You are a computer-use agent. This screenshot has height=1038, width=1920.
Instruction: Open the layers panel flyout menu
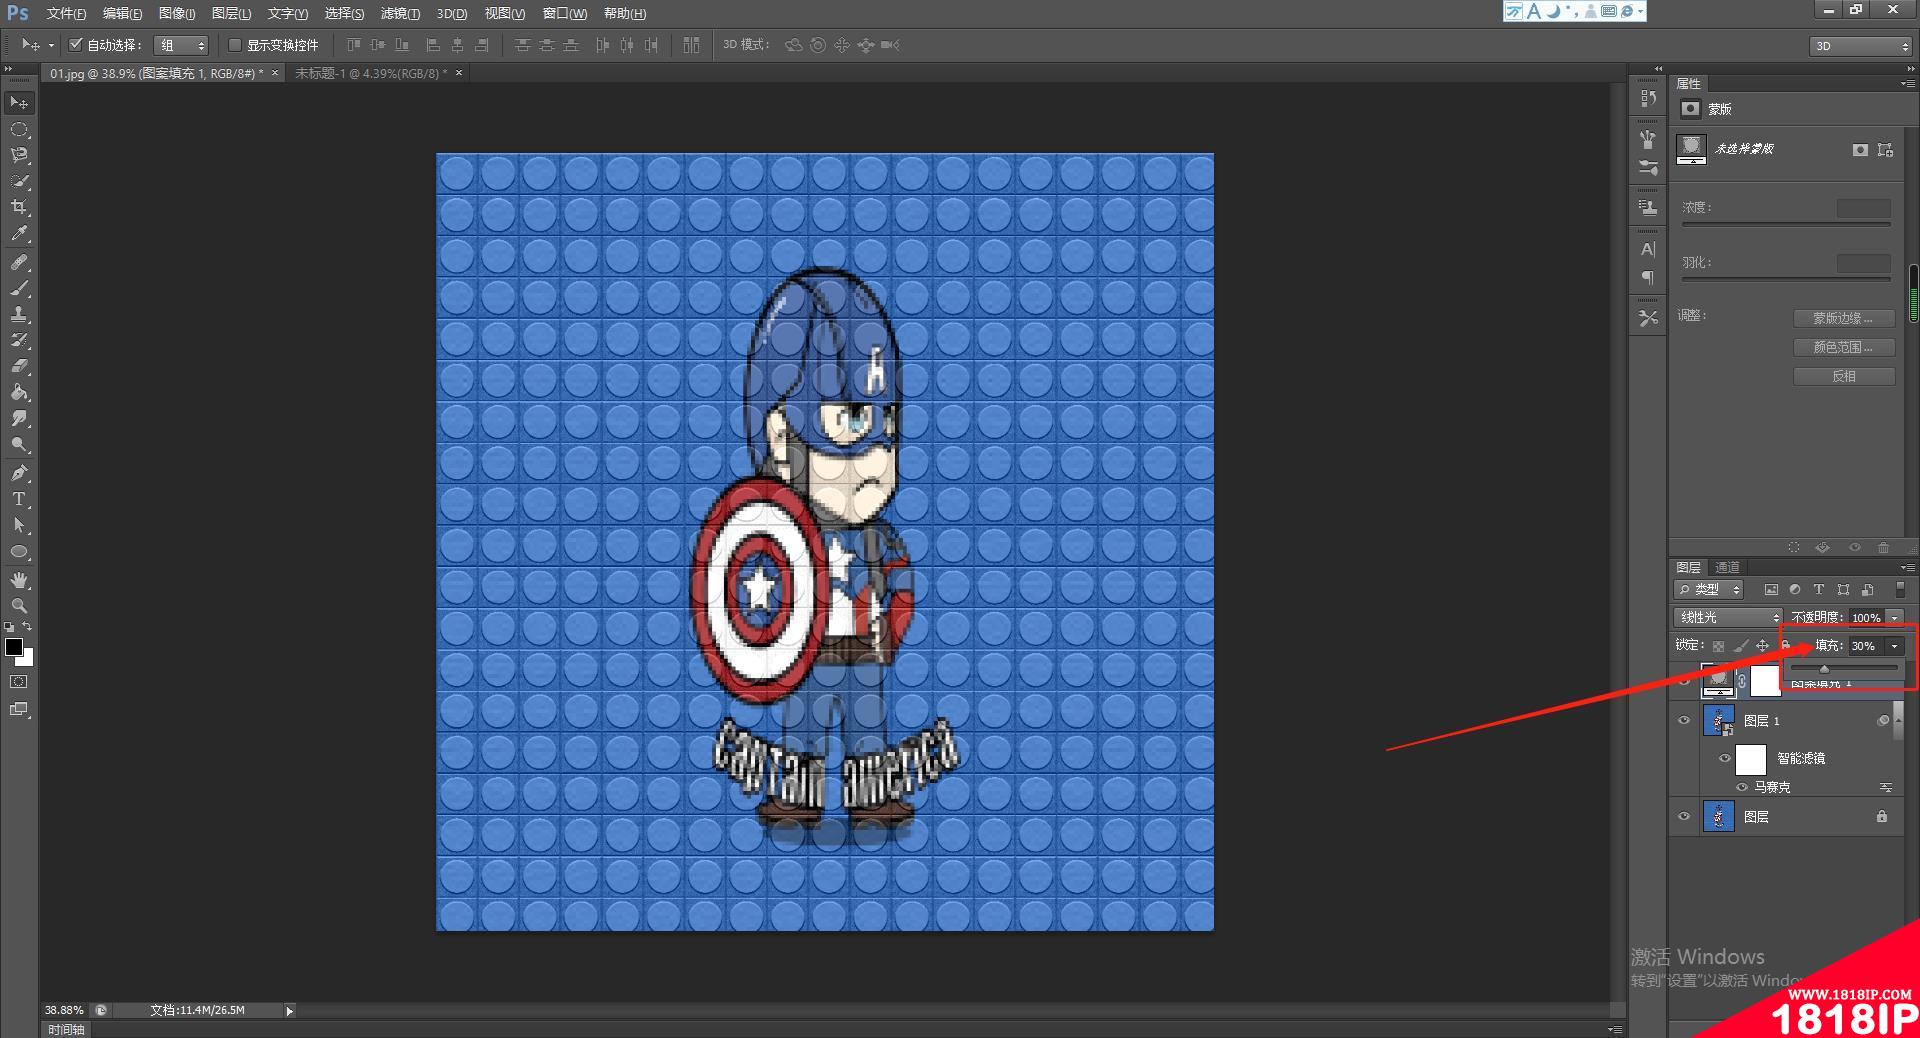click(x=1906, y=567)
